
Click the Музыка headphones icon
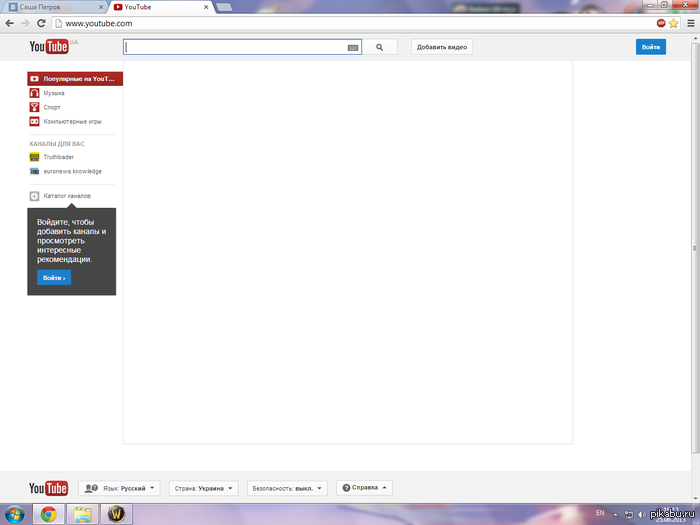(x=34, y=93)
